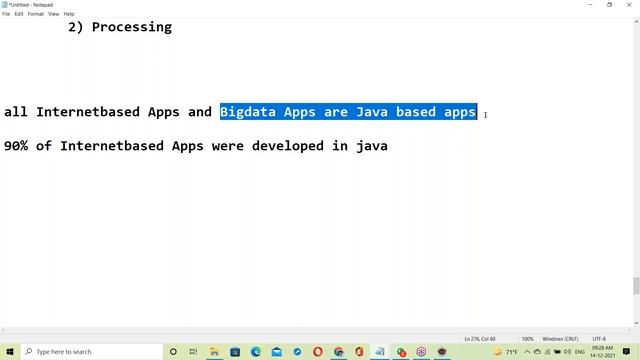Open the Windows Start menu
This screenshot has height=360, width=640.
tap(10, 351)
